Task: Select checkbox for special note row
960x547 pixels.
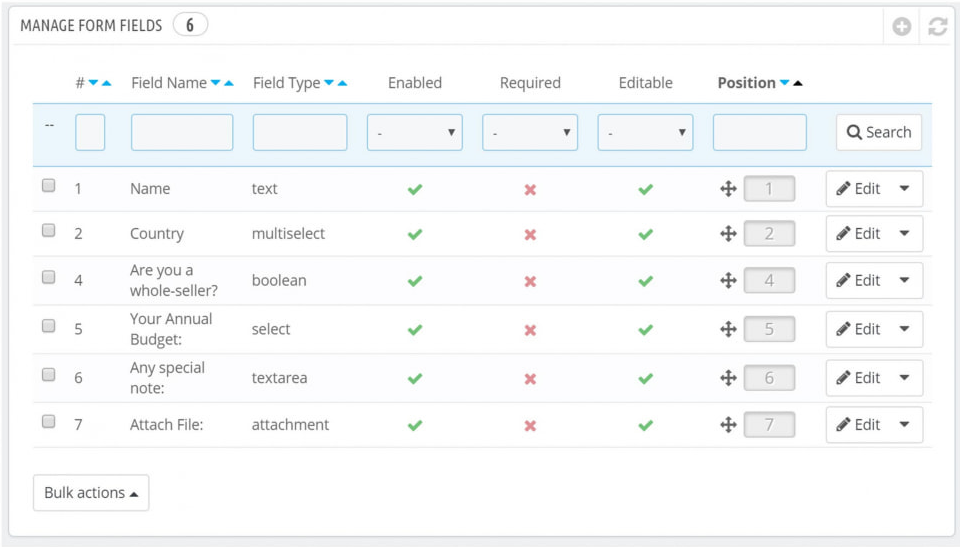Action: pyautogui.click(x=48, y=374)
